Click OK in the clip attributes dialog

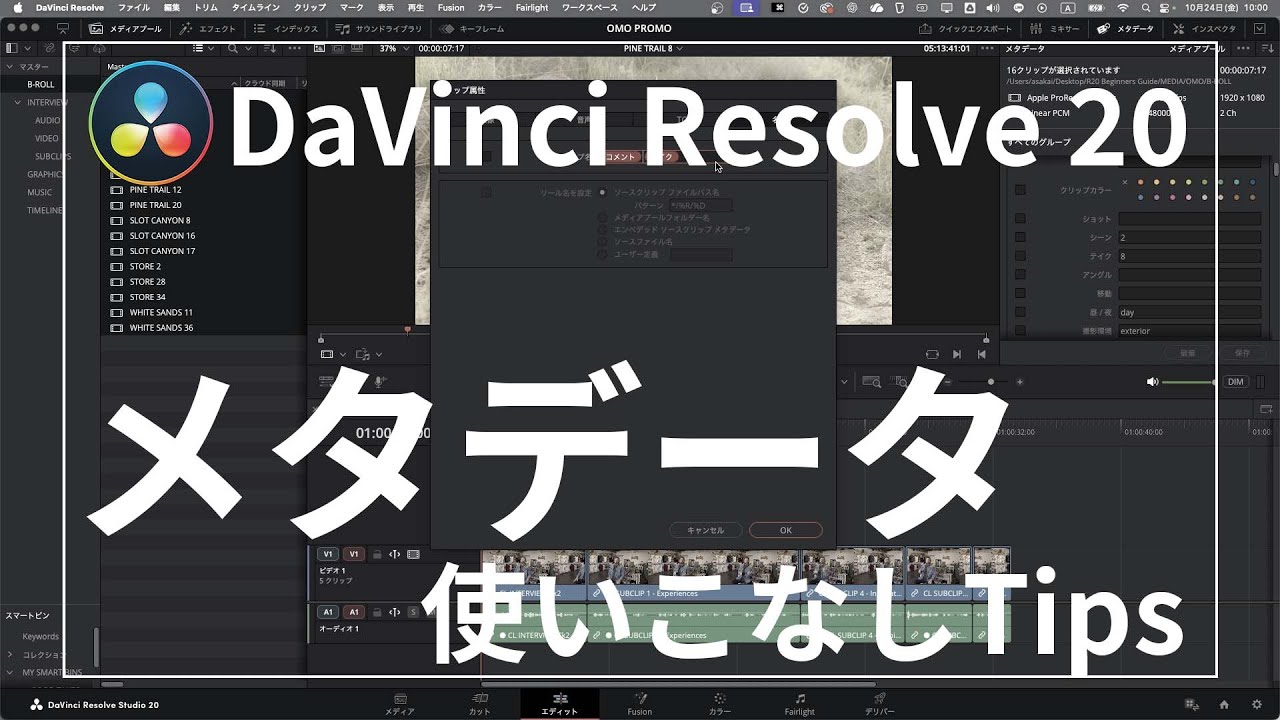coord(786,530)
